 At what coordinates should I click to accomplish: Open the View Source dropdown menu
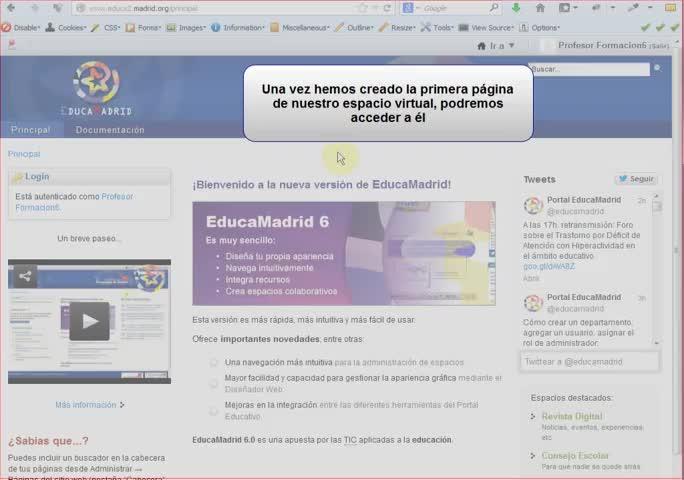[x=486, y=27]
